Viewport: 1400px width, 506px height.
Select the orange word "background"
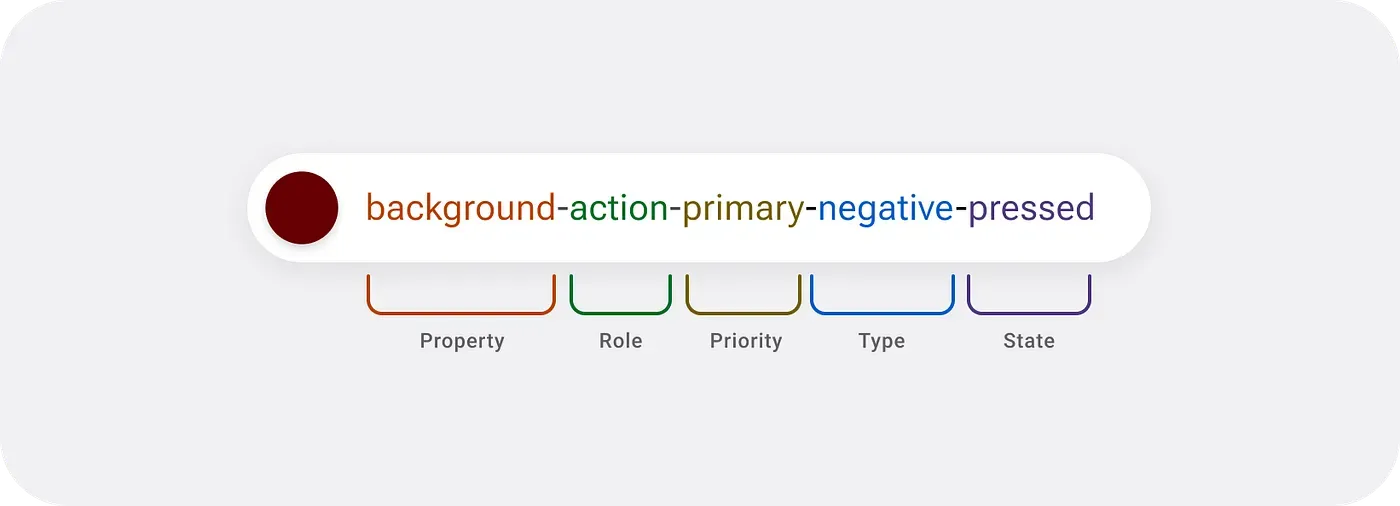[460, 209]
